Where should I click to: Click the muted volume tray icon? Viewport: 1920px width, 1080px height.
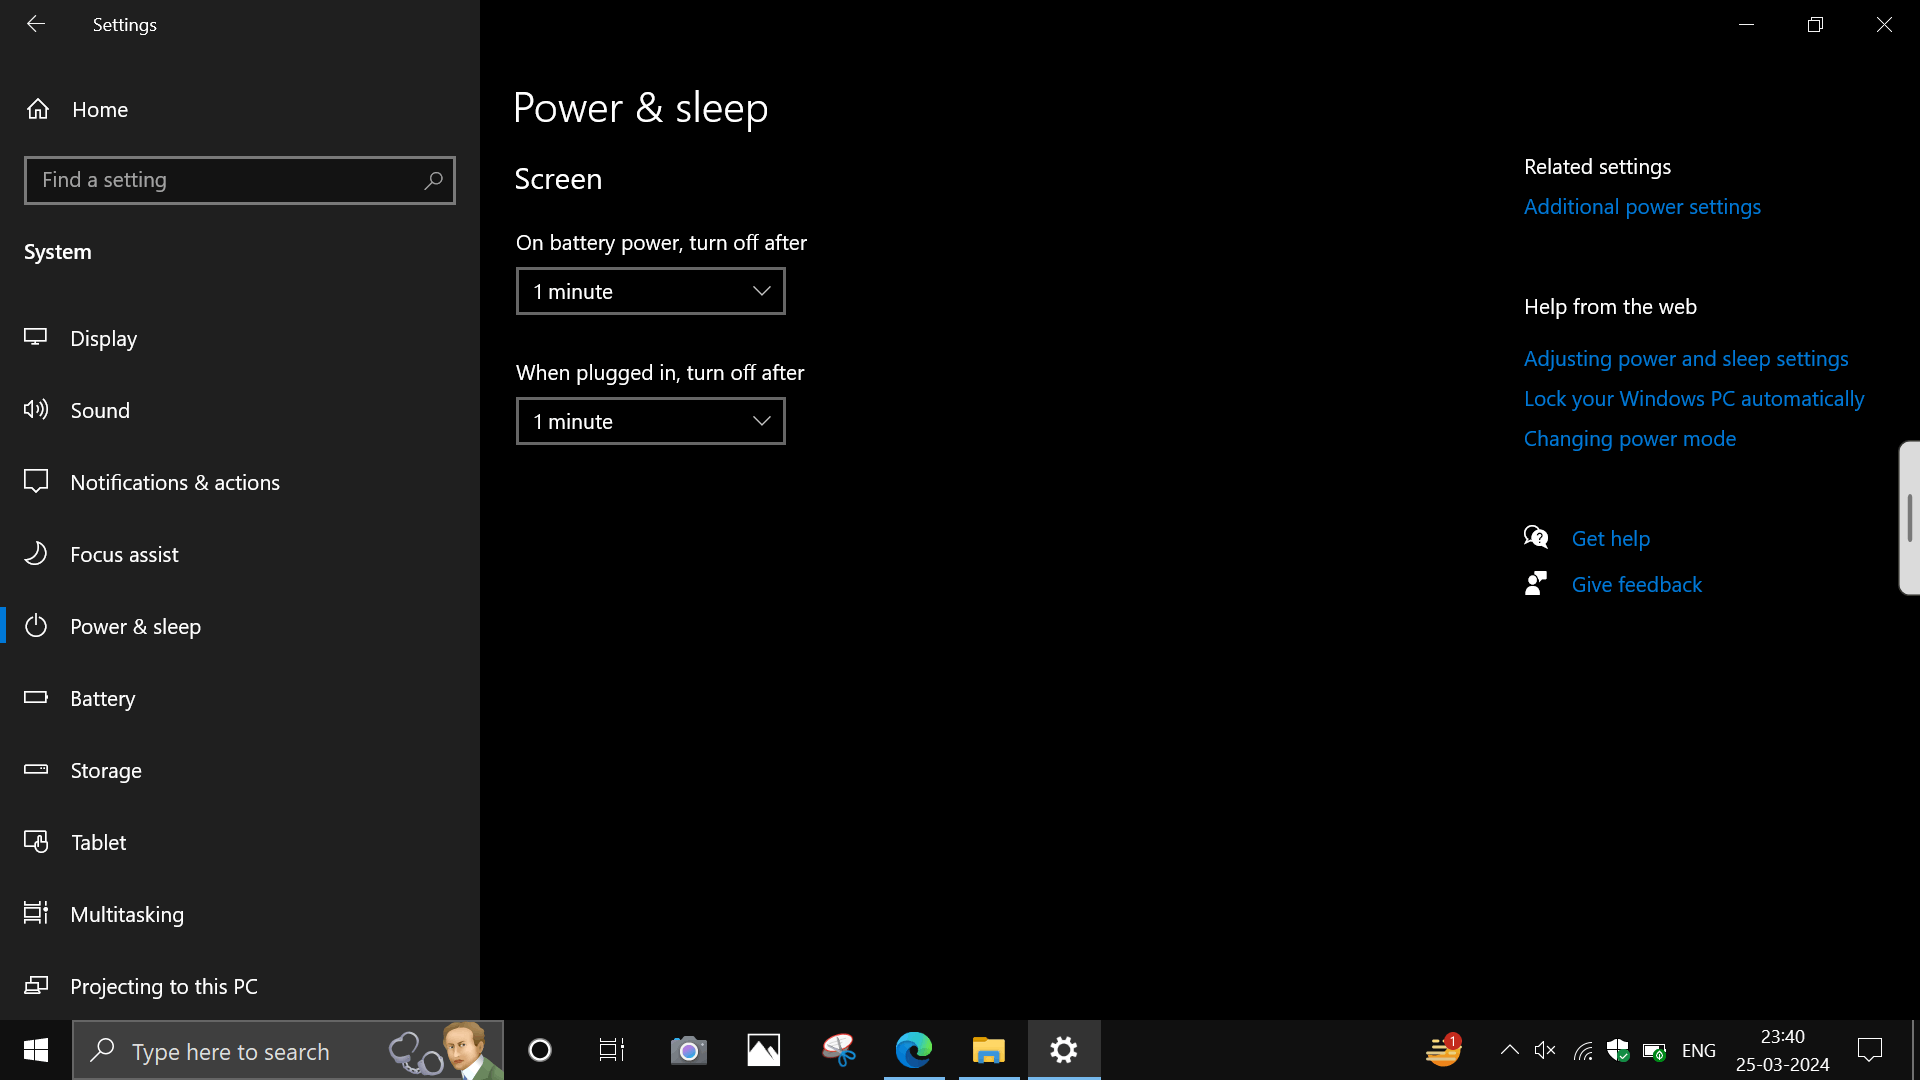click(1545, 1050)
